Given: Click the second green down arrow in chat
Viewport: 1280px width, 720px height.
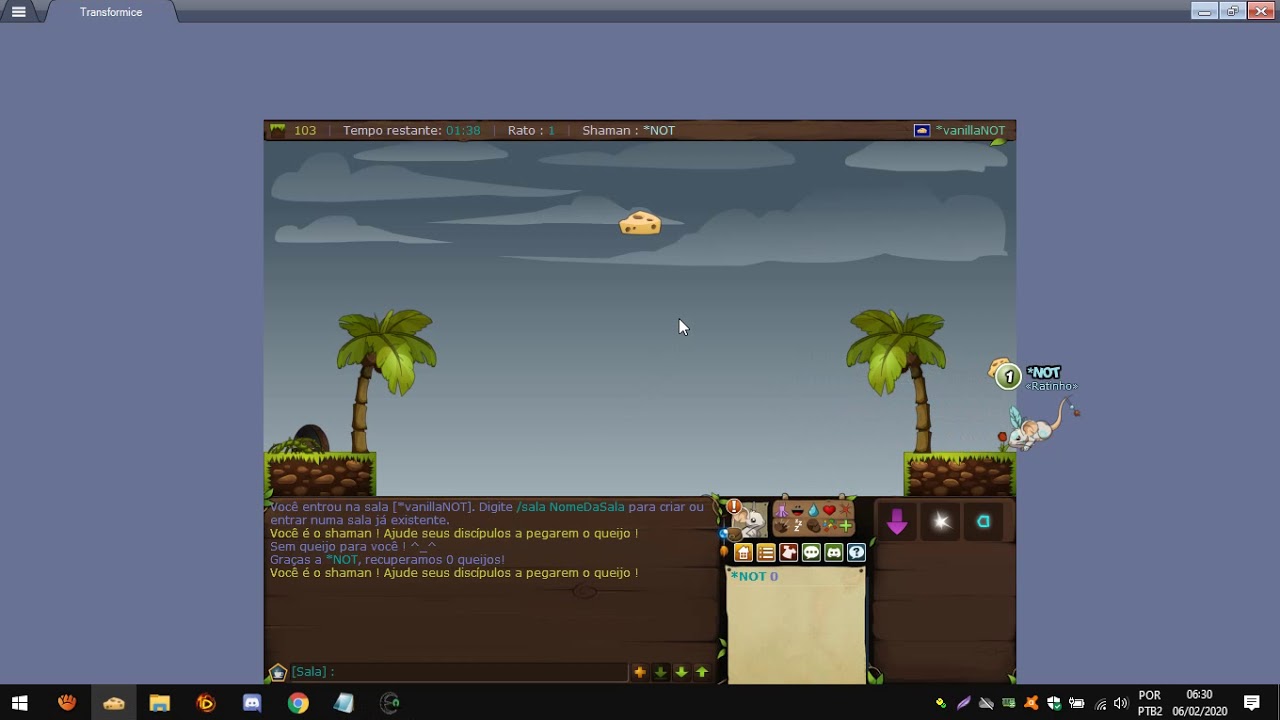Looking at the screenshot, I should point(681,672).
